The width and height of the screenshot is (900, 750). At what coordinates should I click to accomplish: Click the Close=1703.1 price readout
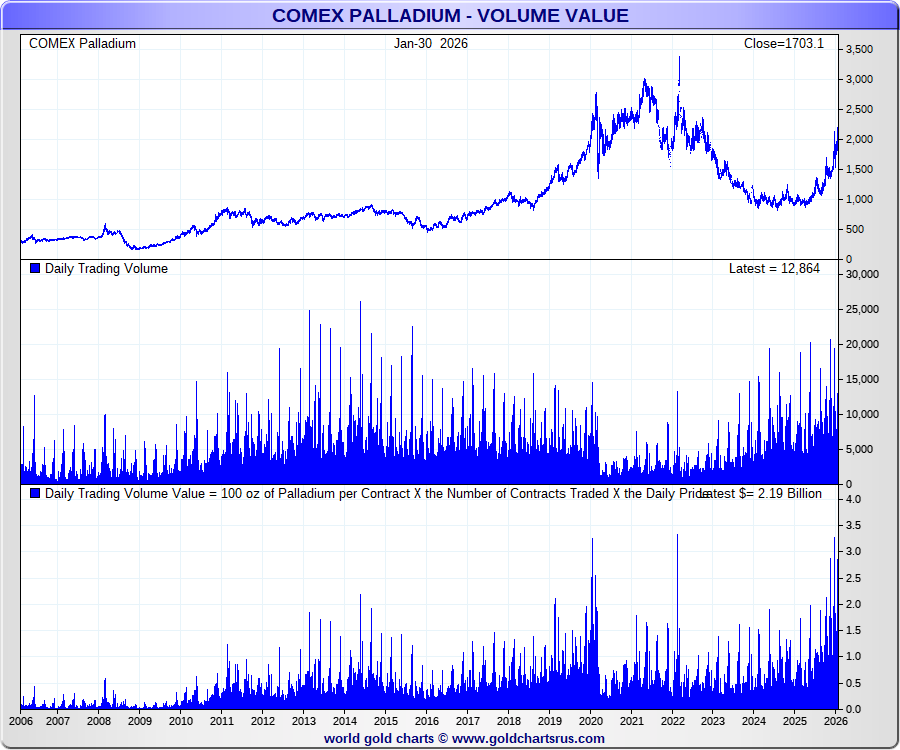[x=783, y=44]
